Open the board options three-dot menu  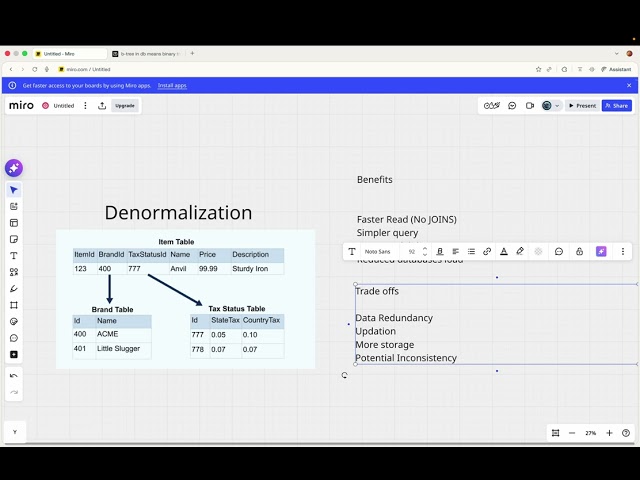(x=85, y=106)
